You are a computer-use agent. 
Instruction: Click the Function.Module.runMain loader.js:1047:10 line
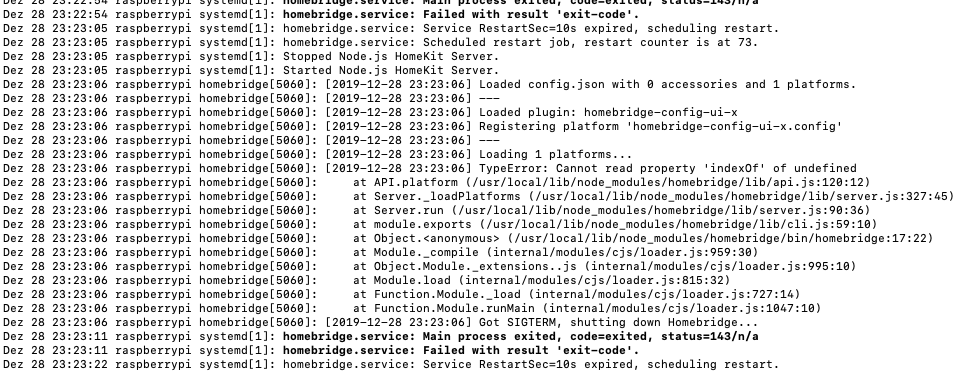(x=412, y=308)
